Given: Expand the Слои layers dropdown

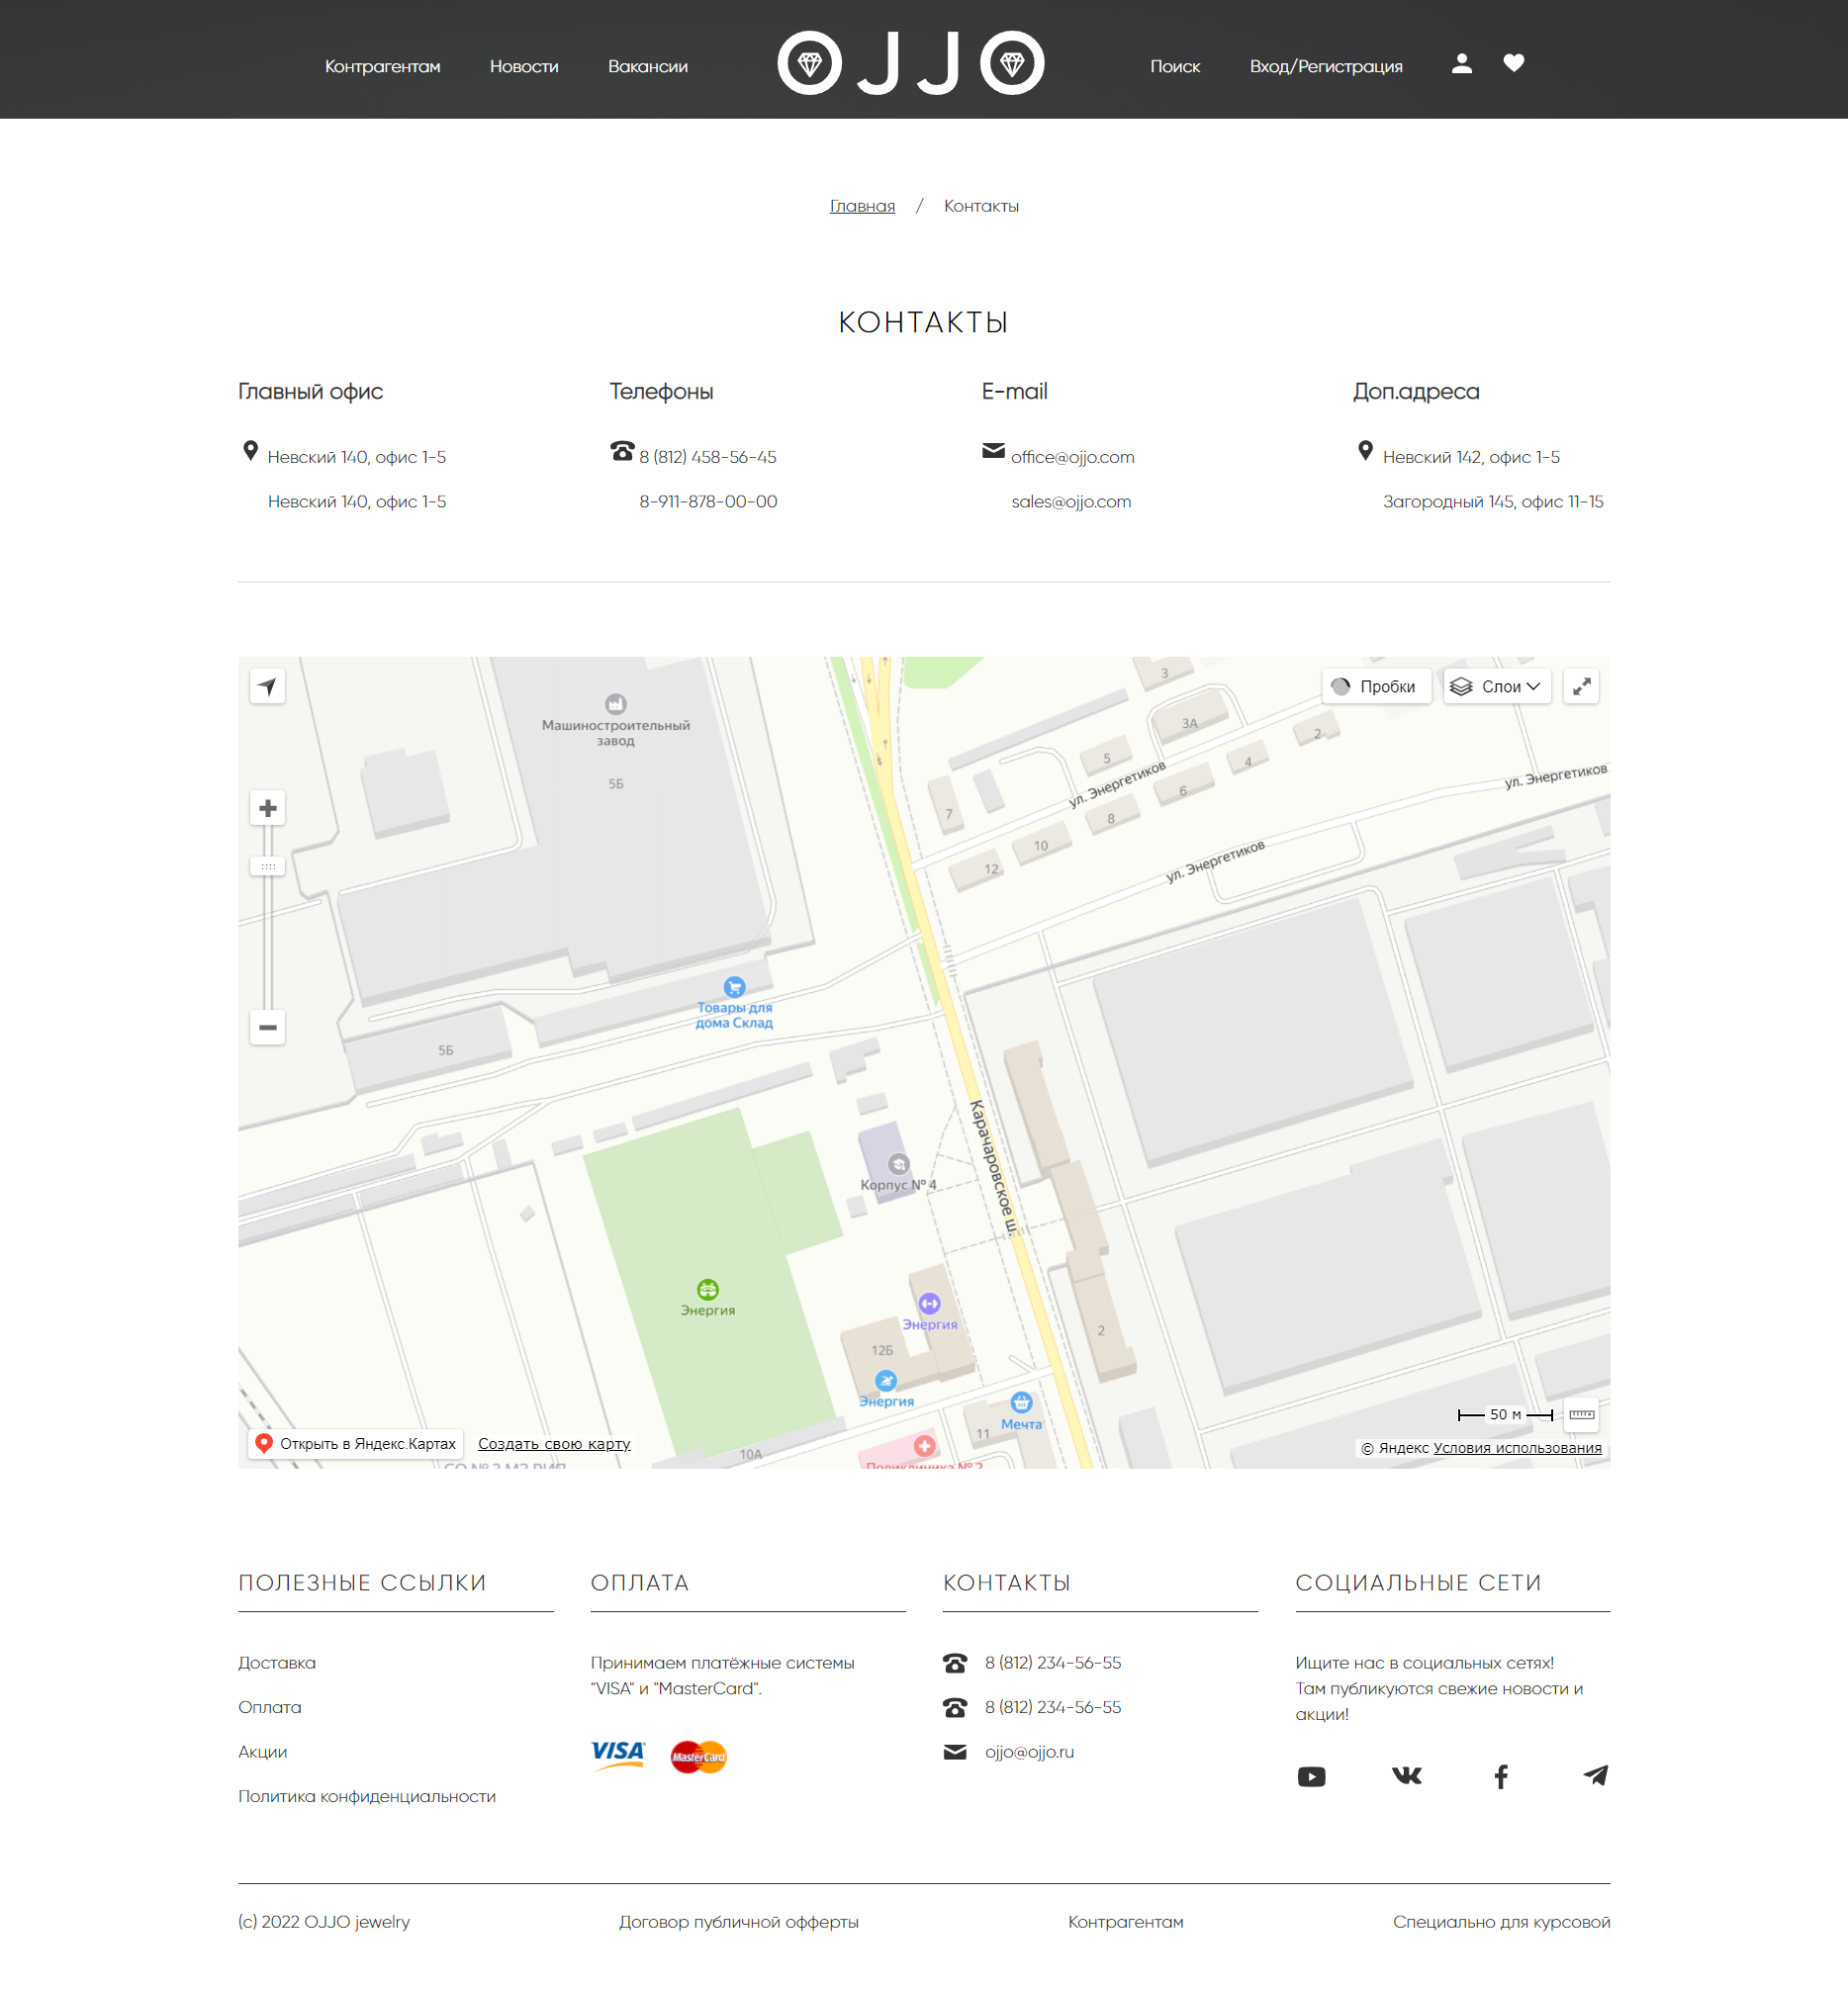Looking at the screenshot, I should [x=1497, y=686].
